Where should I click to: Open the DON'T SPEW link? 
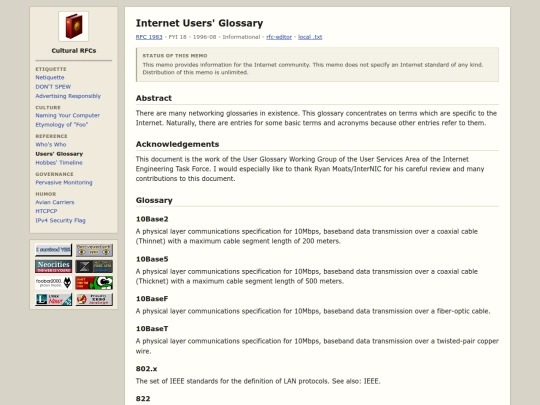[53, 87]
